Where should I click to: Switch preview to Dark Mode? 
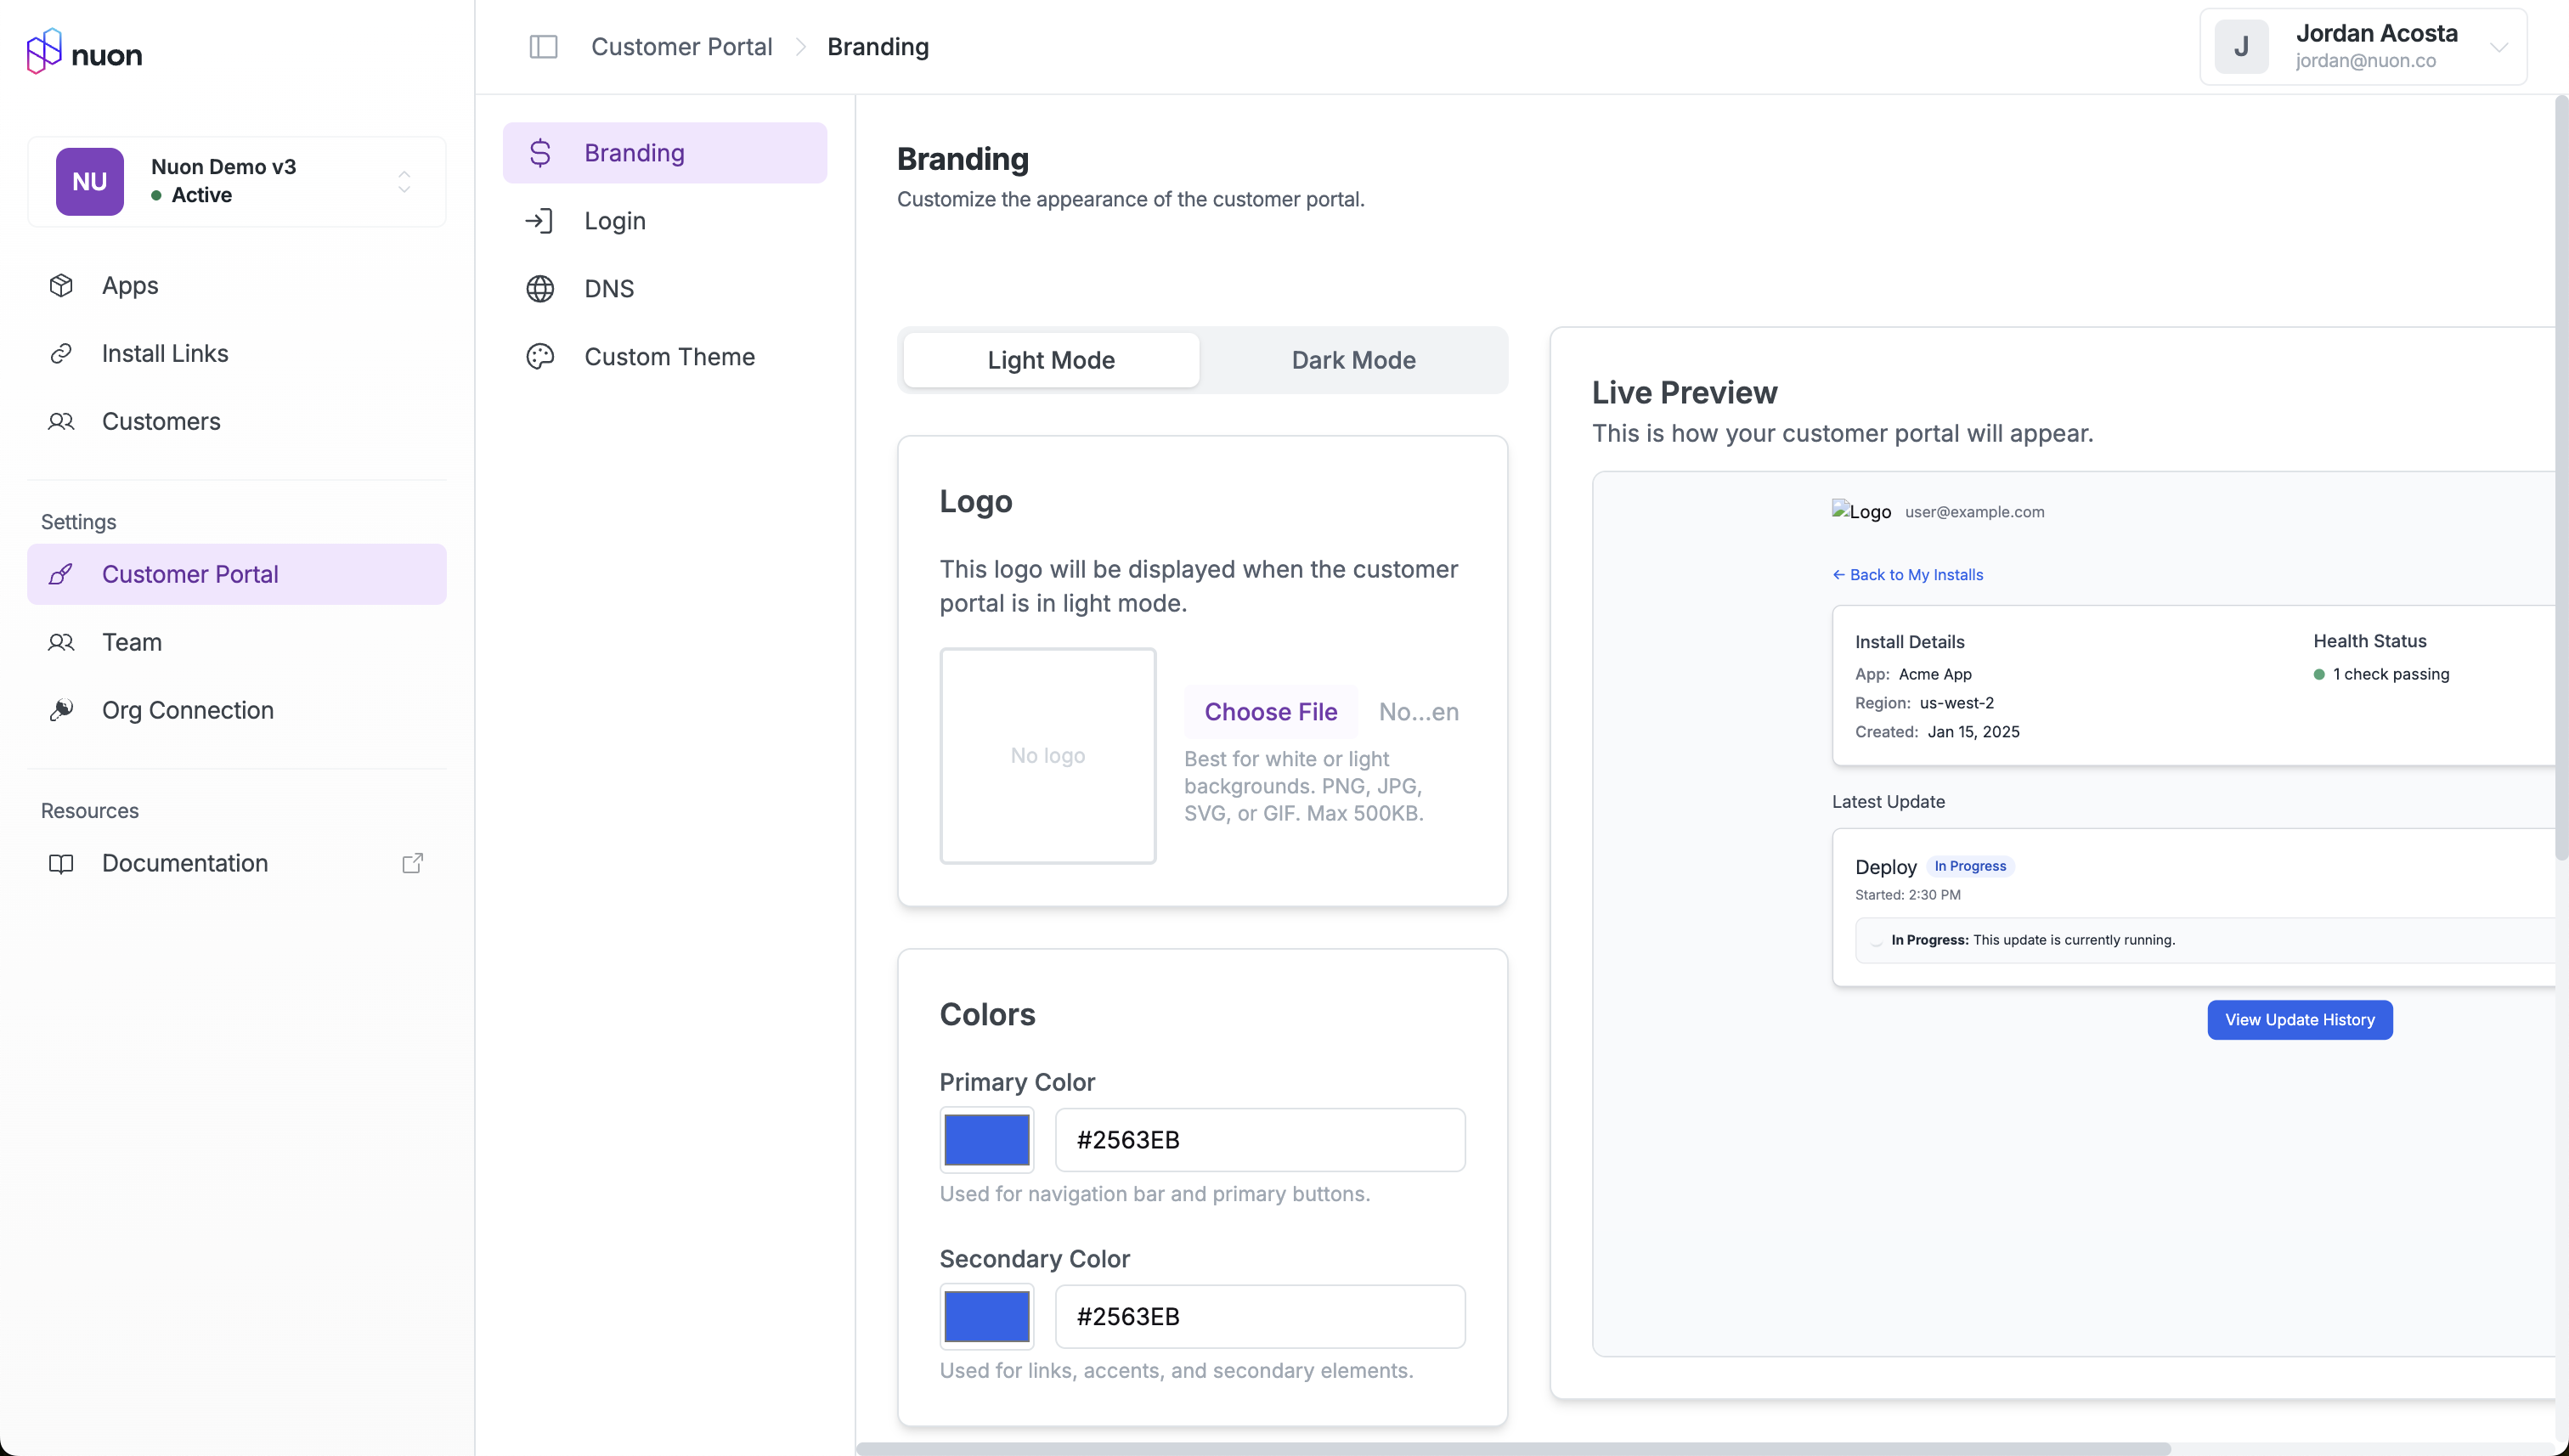(x=1353, y=359)
